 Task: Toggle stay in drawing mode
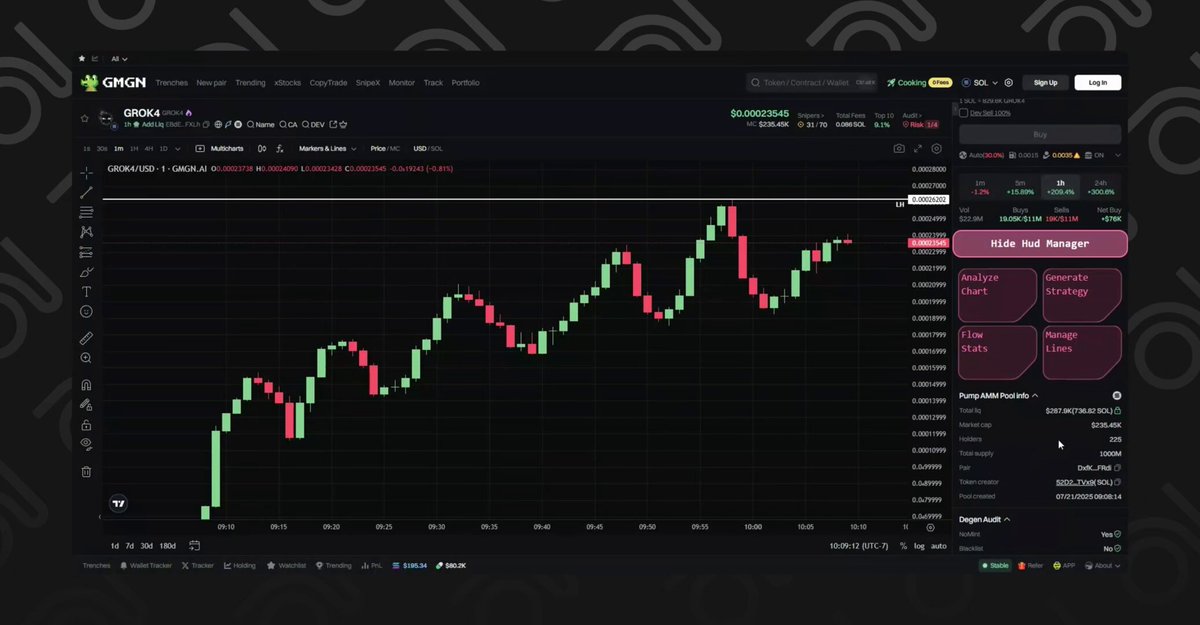pyautogui.click(x=86, y=405)
